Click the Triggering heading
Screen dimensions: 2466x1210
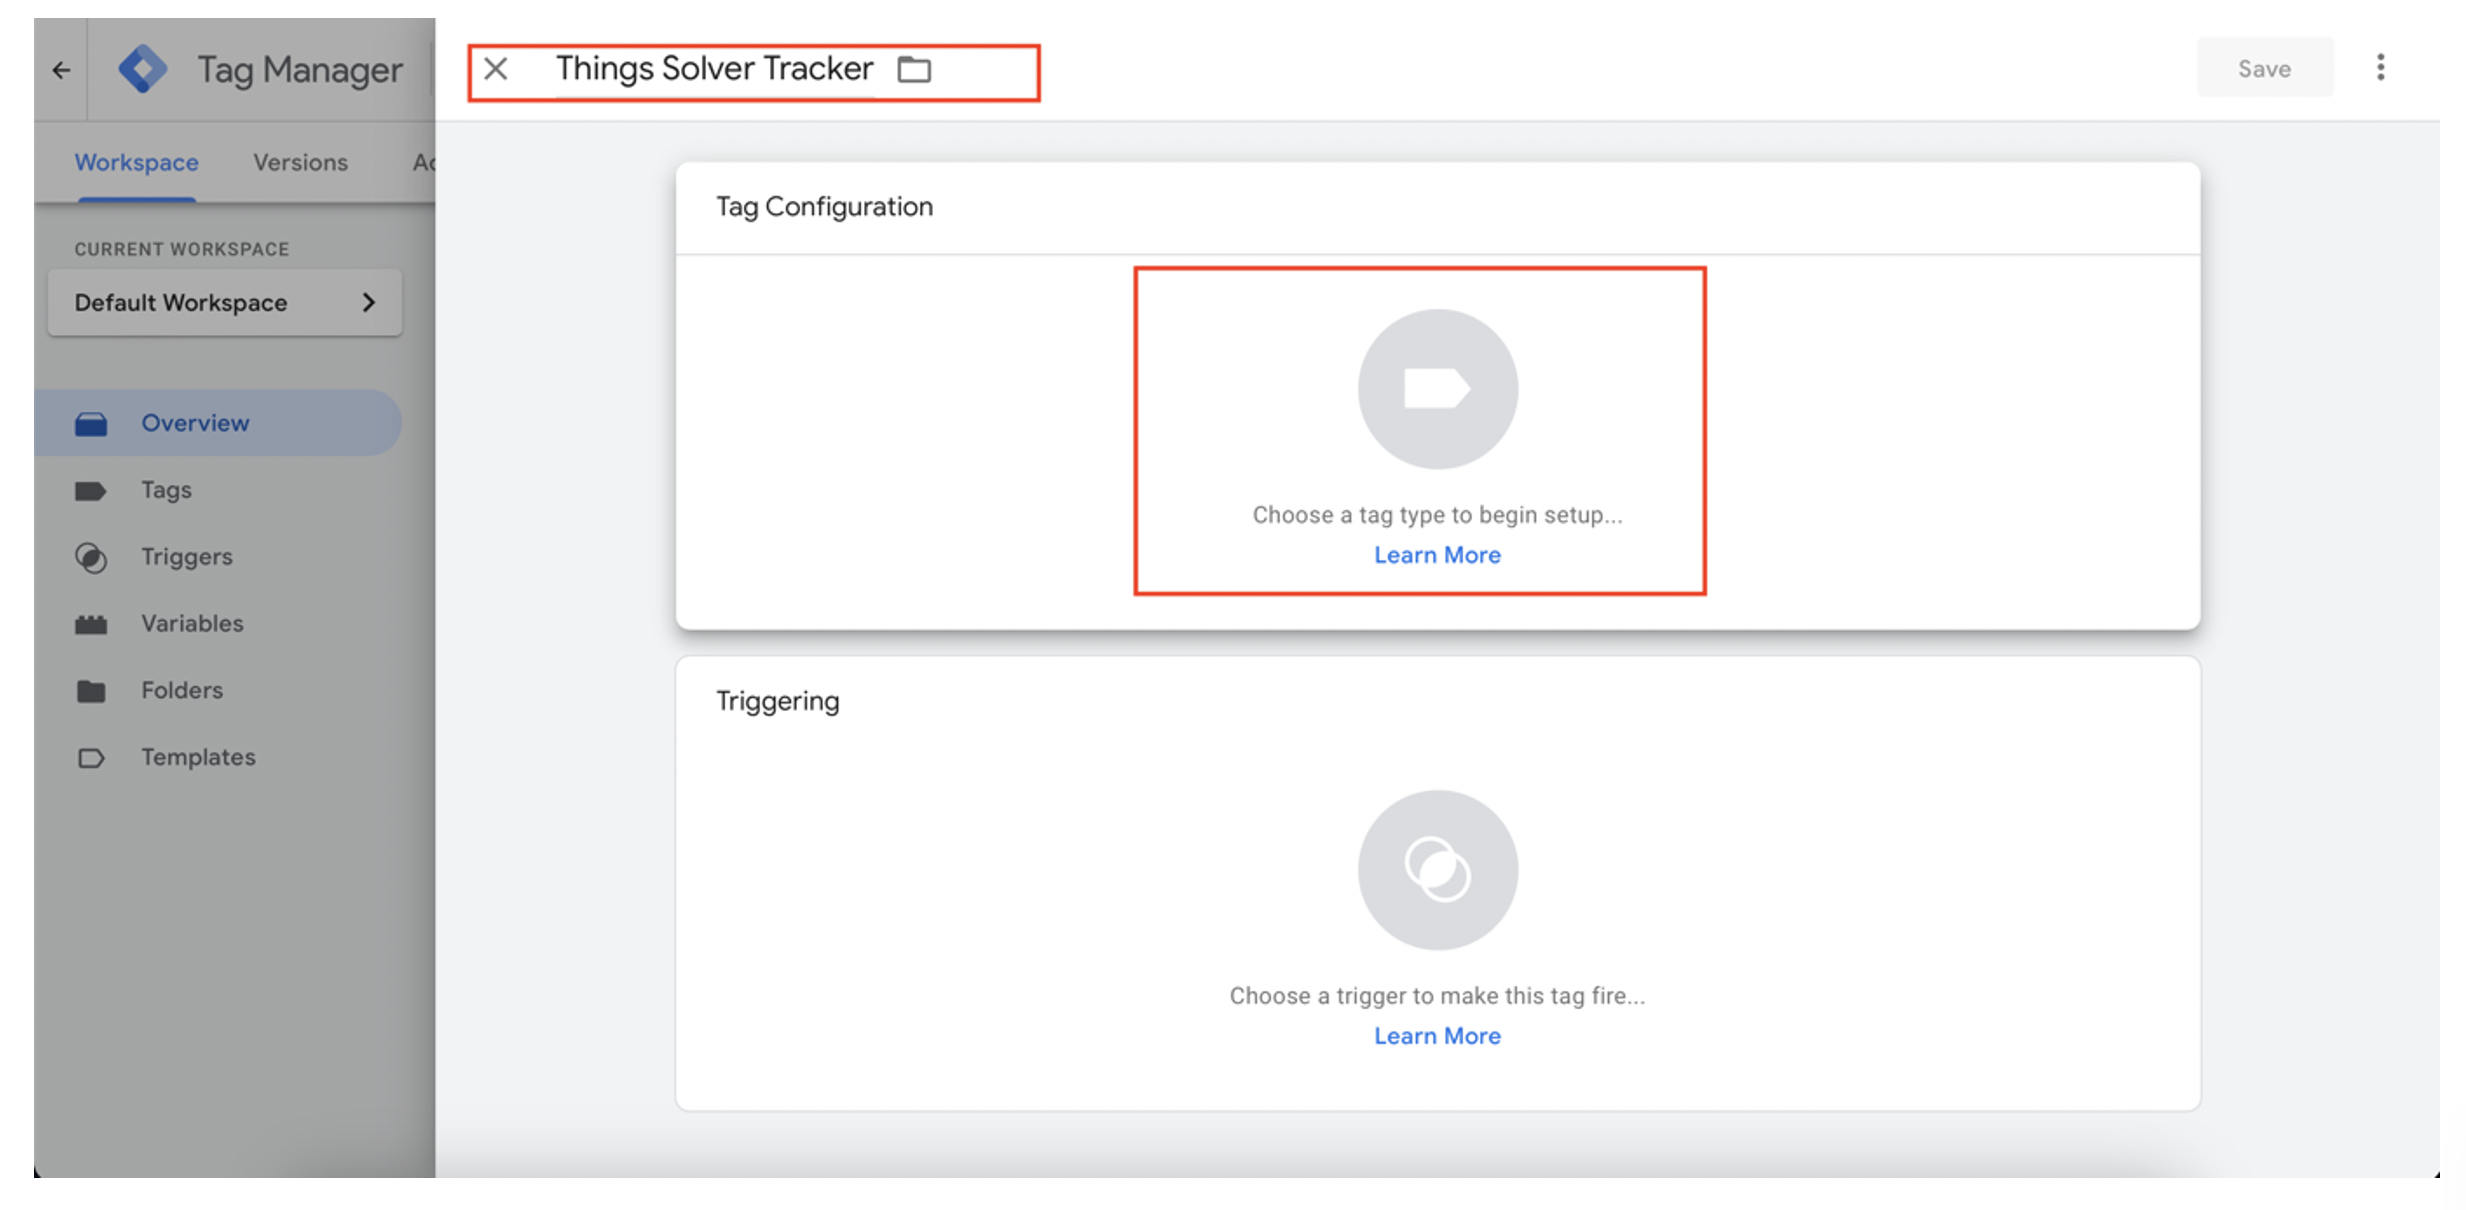click(777, 702)
